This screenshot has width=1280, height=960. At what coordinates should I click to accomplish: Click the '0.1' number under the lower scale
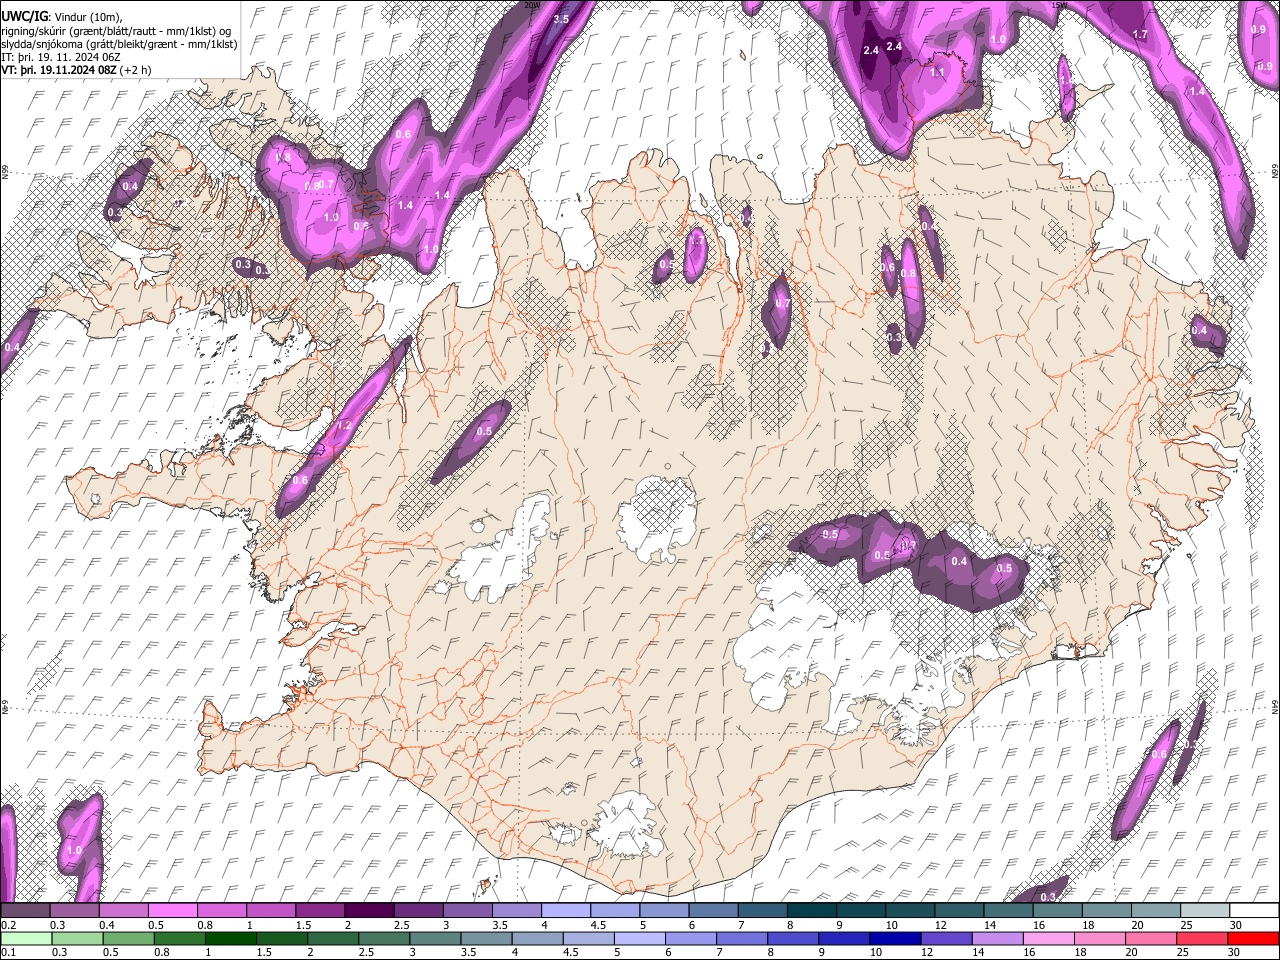[8, 952]
